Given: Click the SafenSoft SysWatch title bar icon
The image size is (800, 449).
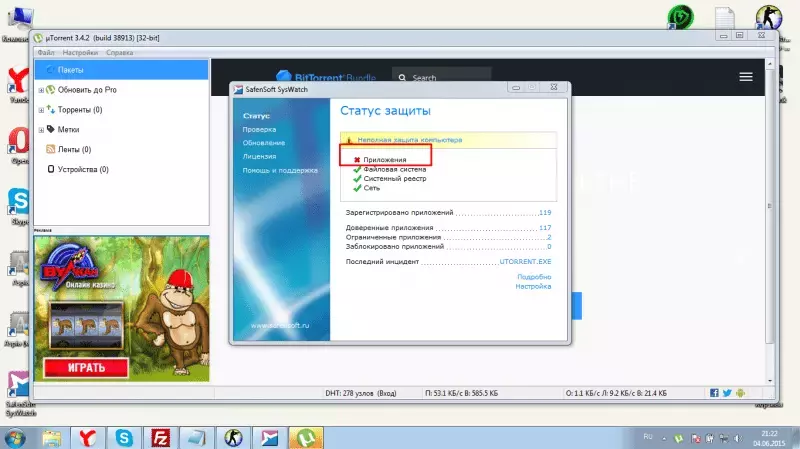Looking at the screenshot, I should click(x=238, y=89).
